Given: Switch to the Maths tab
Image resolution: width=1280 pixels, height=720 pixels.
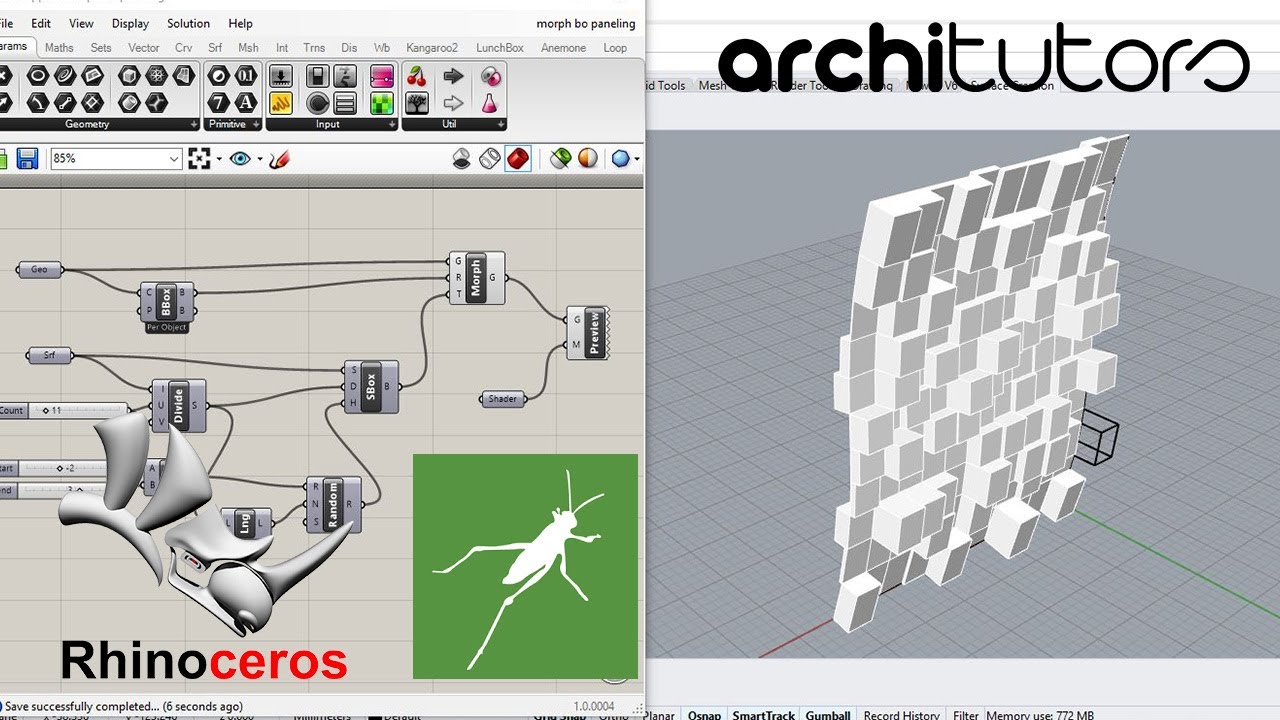Looking at the screenshot, I should point(59,47).
